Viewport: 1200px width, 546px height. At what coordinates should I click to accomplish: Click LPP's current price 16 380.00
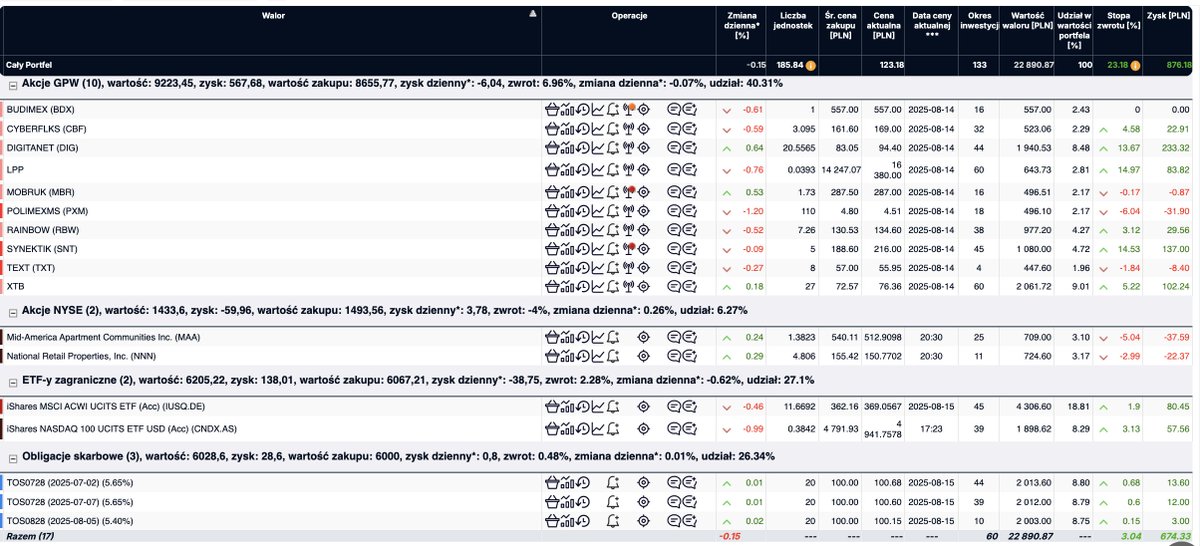(885, 170)
